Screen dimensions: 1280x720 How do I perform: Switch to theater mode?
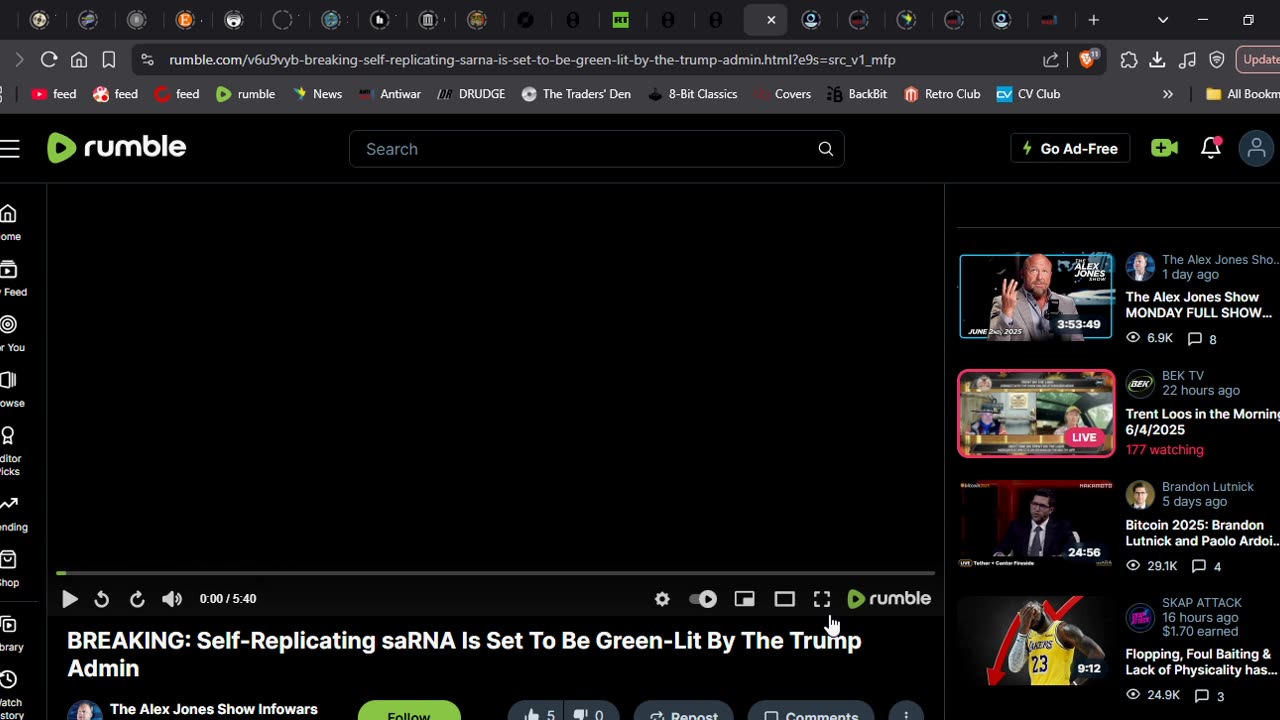pyautogui.click(x=784, y=599)
